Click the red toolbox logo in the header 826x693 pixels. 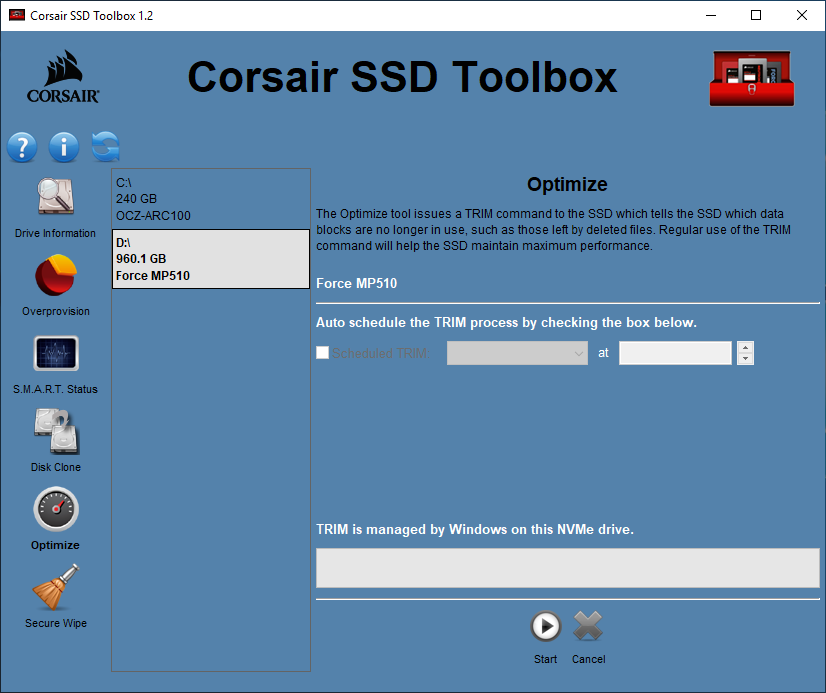(x=751, y=77)
